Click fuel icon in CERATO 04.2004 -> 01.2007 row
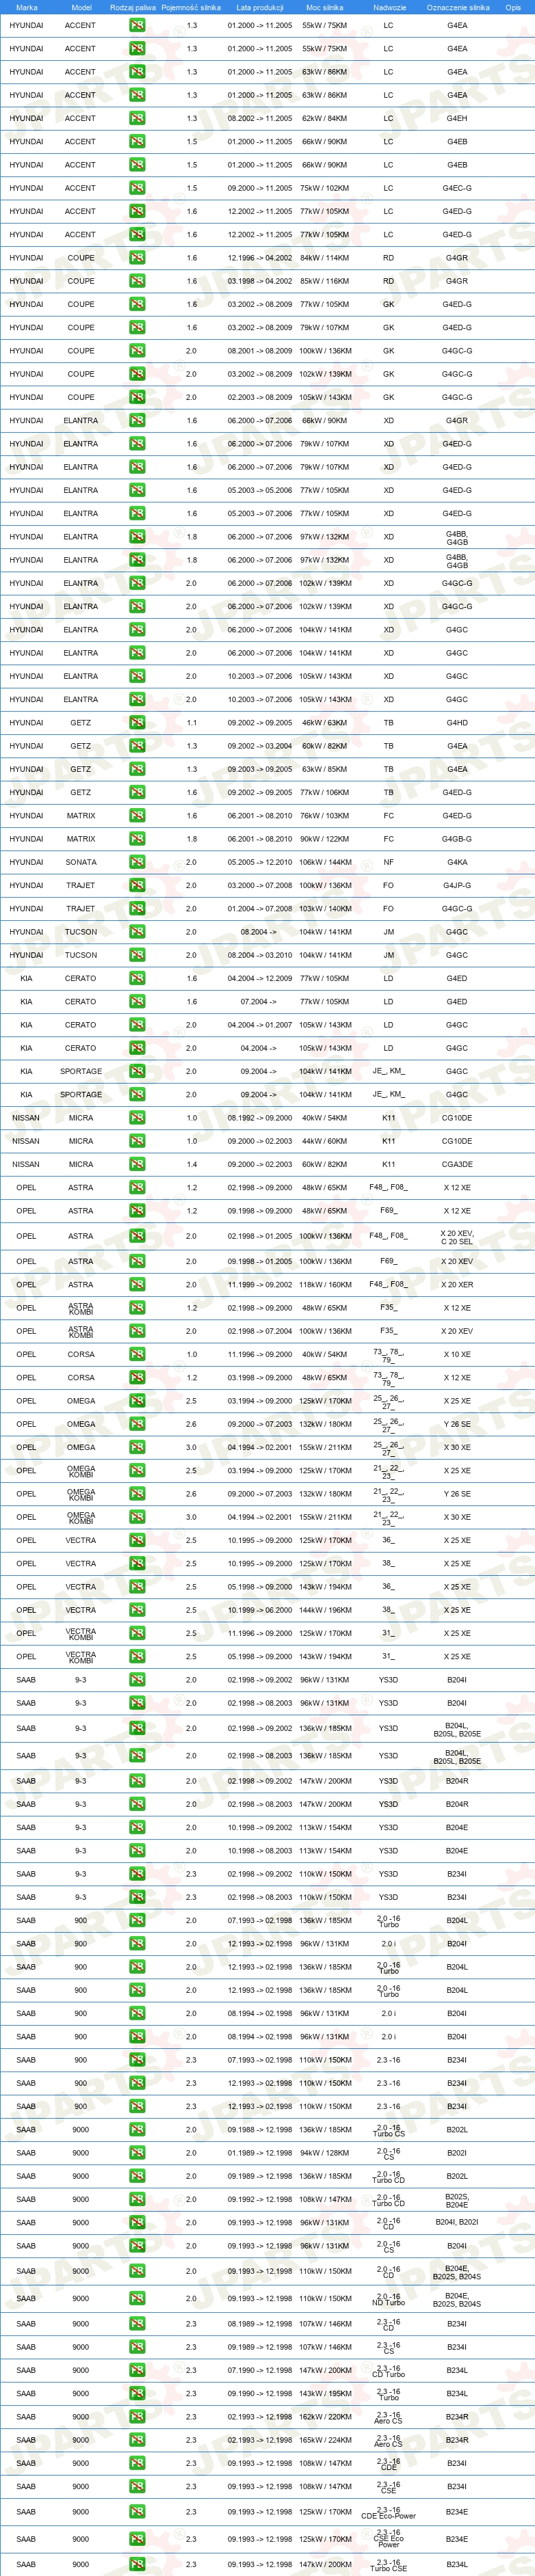The image size is (535, 2576). (x=137, y=1025)
